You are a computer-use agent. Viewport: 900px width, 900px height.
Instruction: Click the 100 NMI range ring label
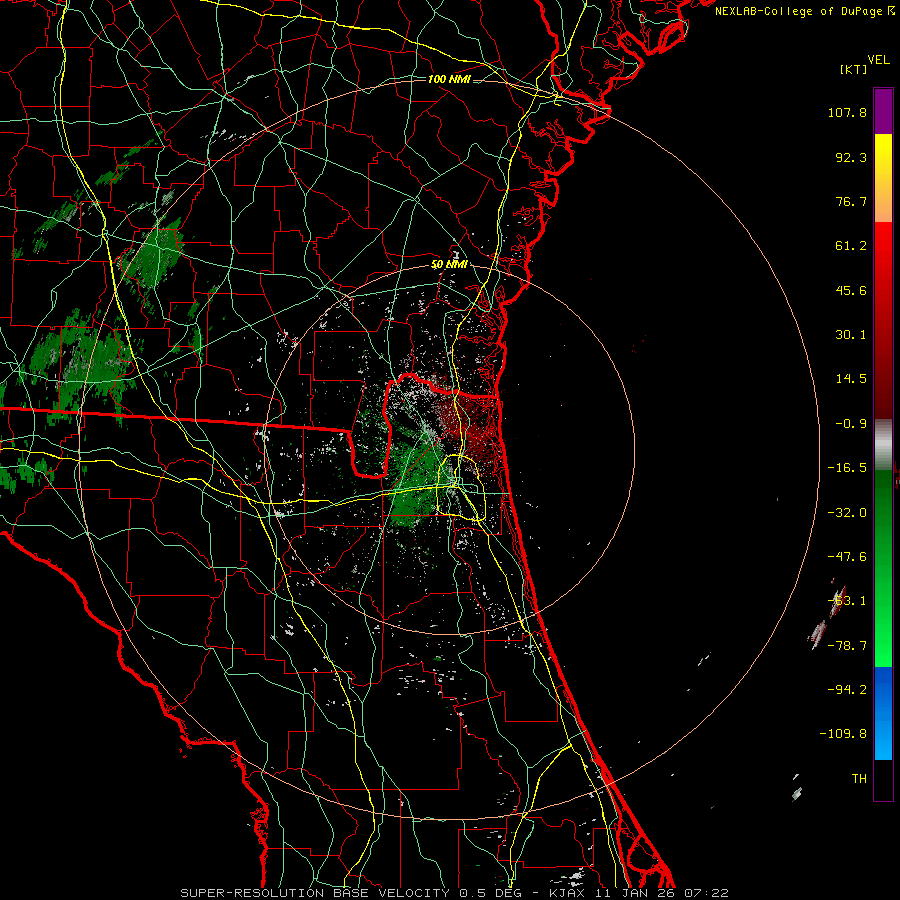[449, 79]
